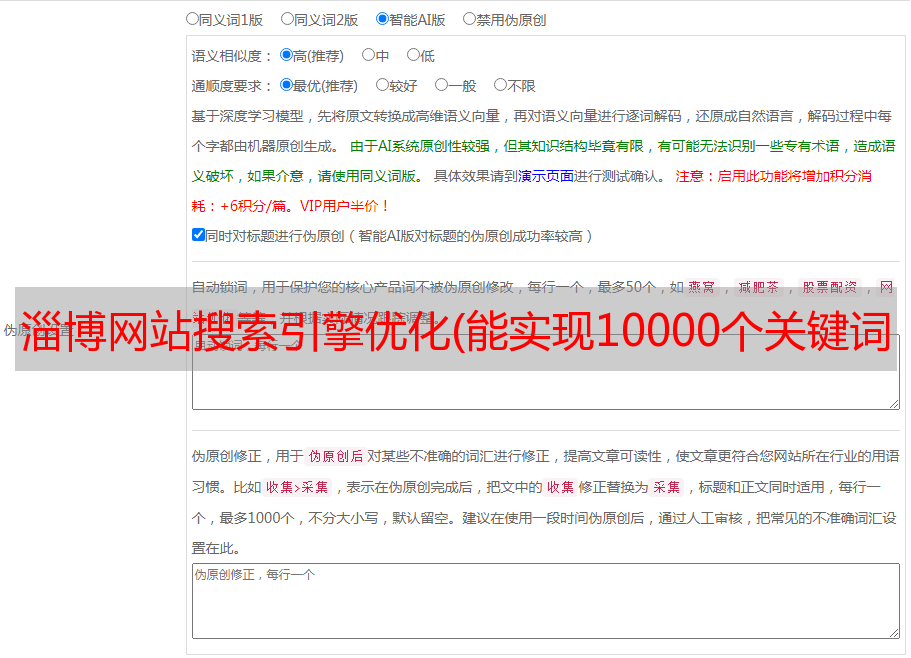Click the 自动锁词 textarea resize handle
The image size is (911, 658).
pyautogui.click(x=894, y=404)
